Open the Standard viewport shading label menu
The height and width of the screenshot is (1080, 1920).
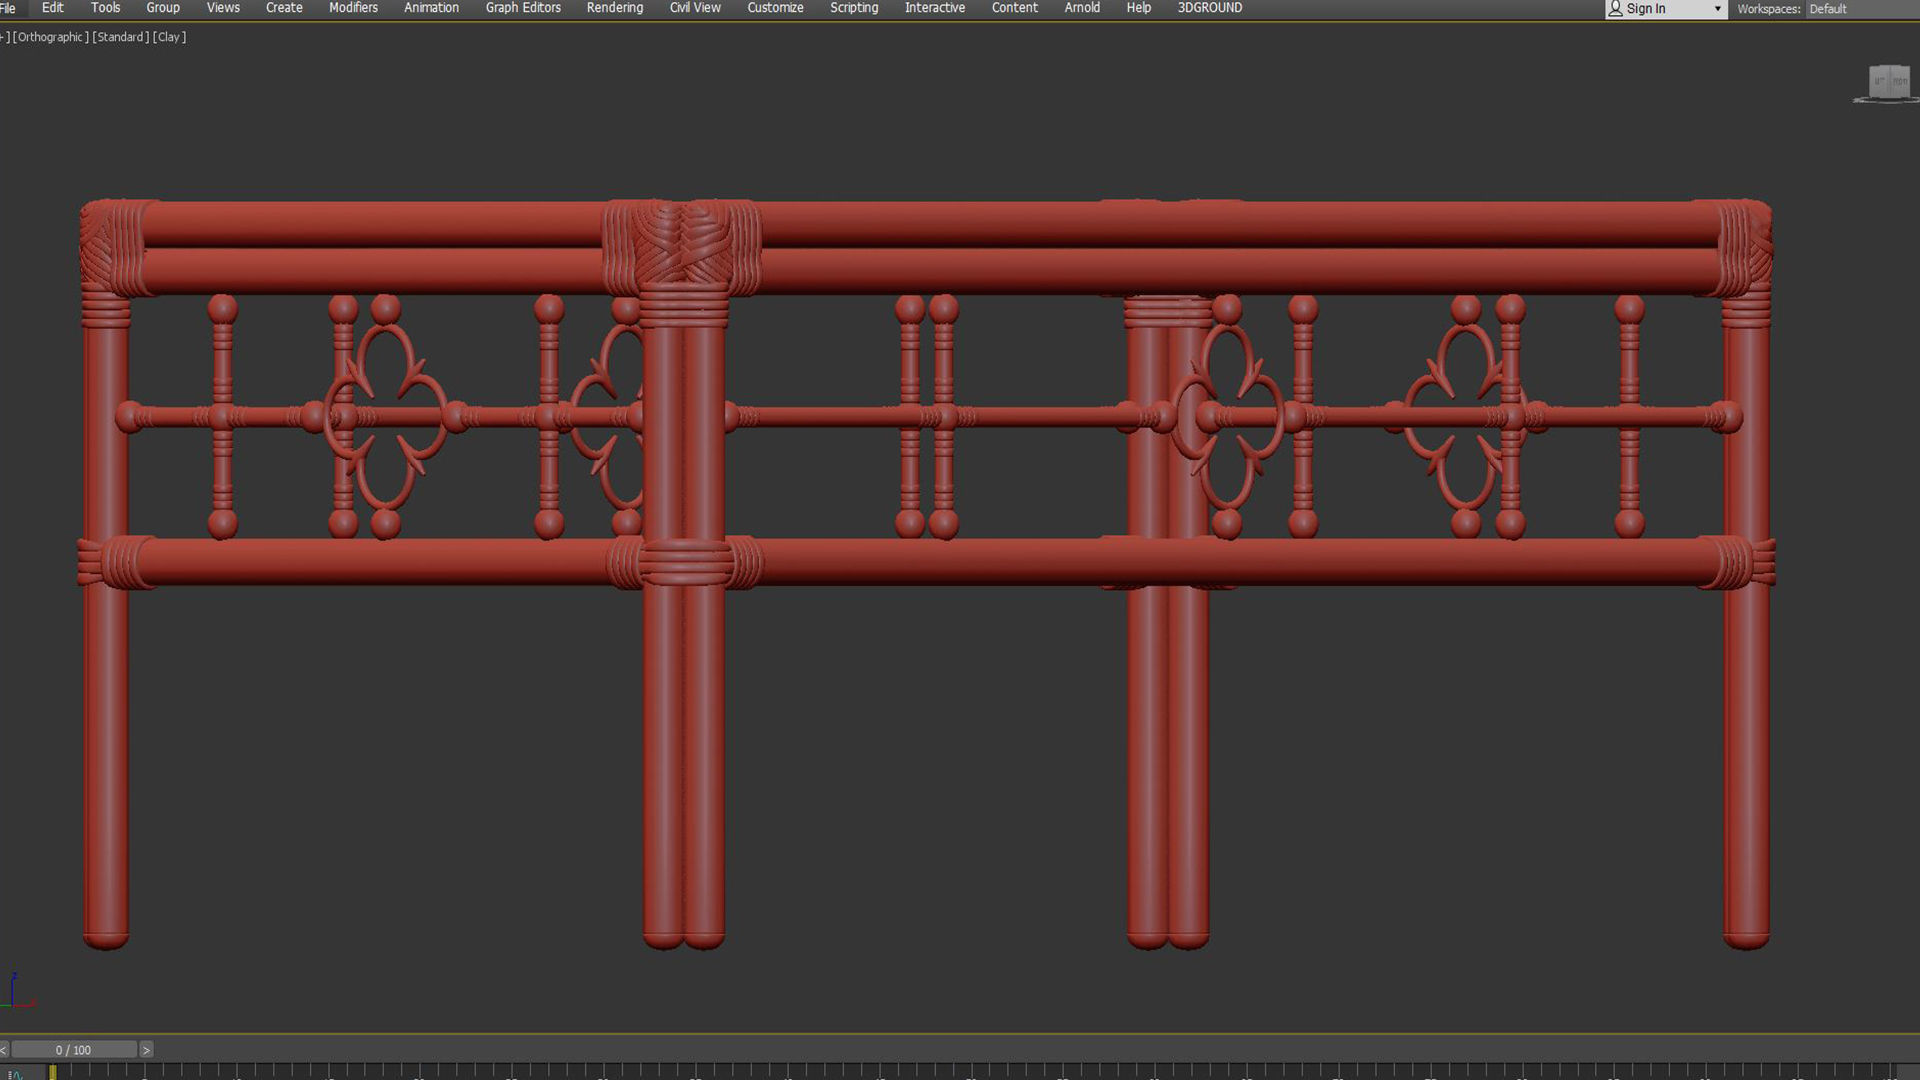[x=121, y=37]
